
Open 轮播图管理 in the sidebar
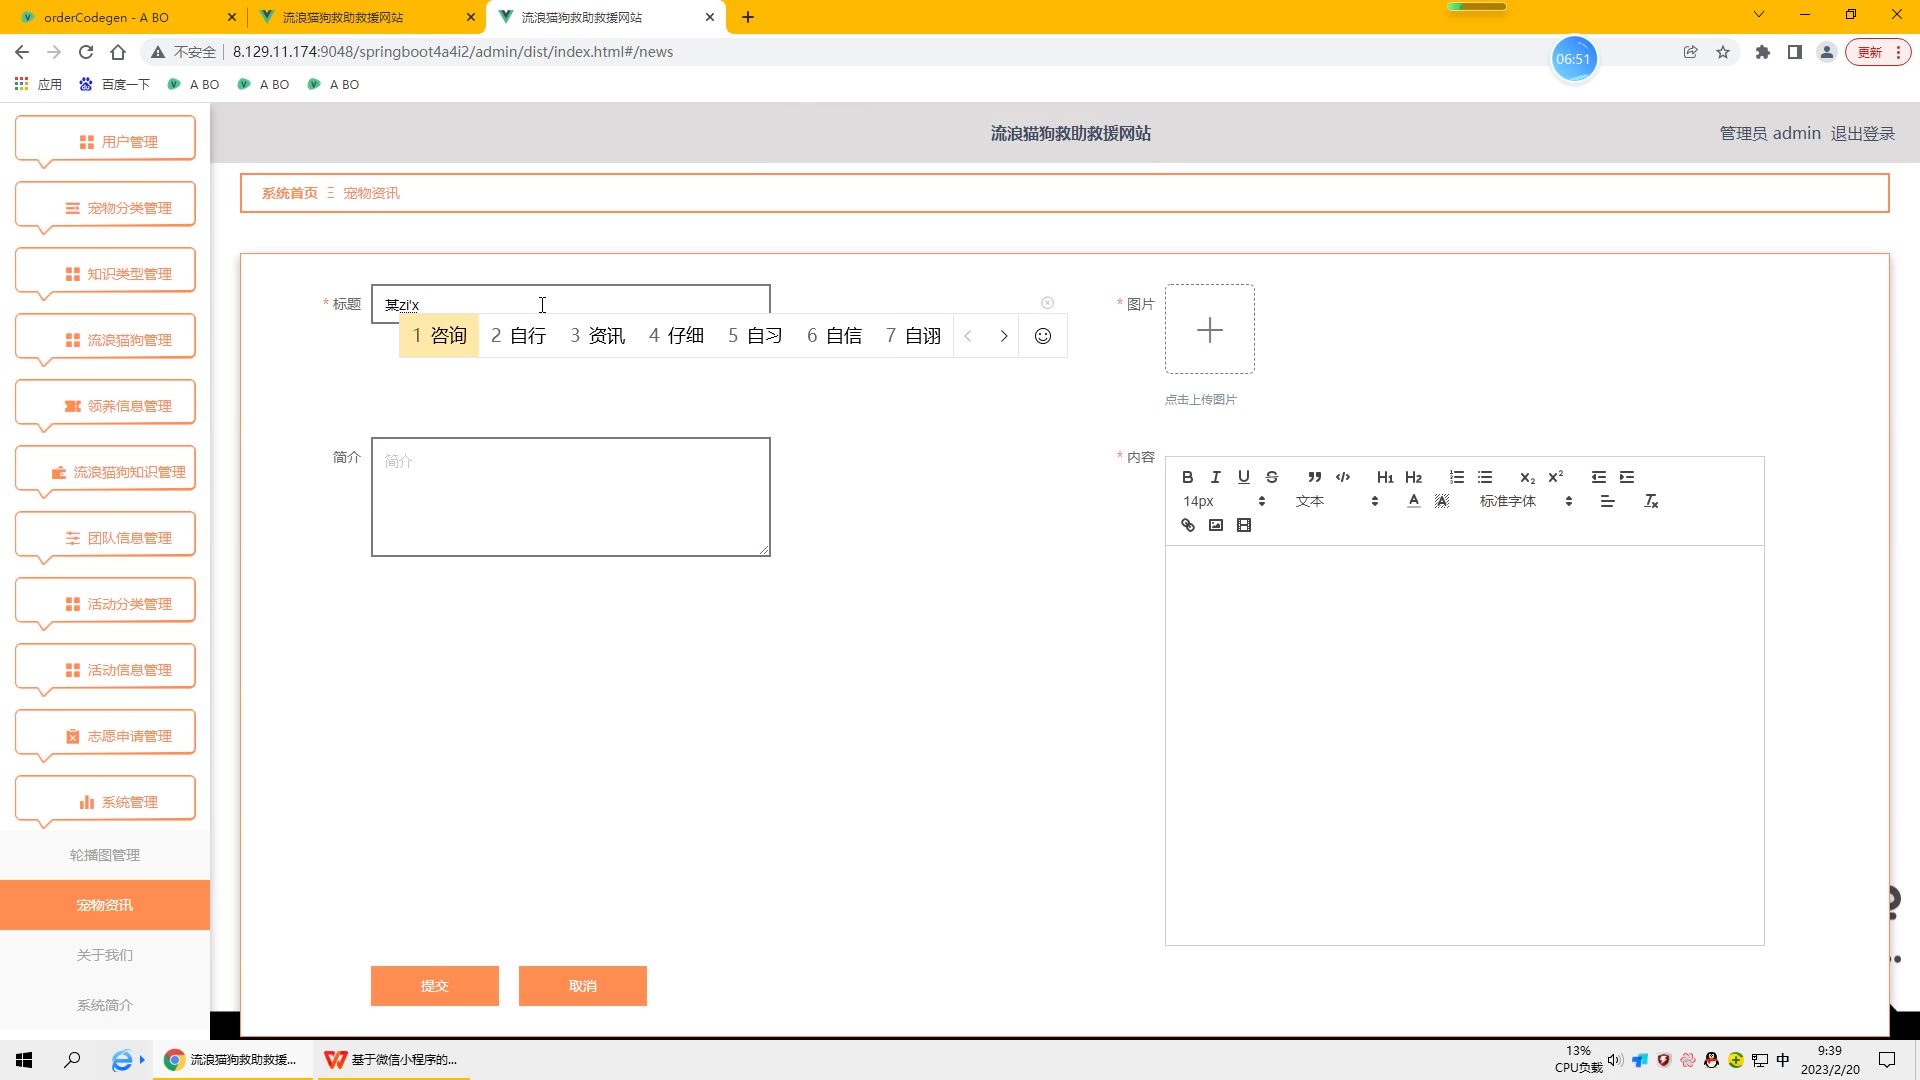105,855
